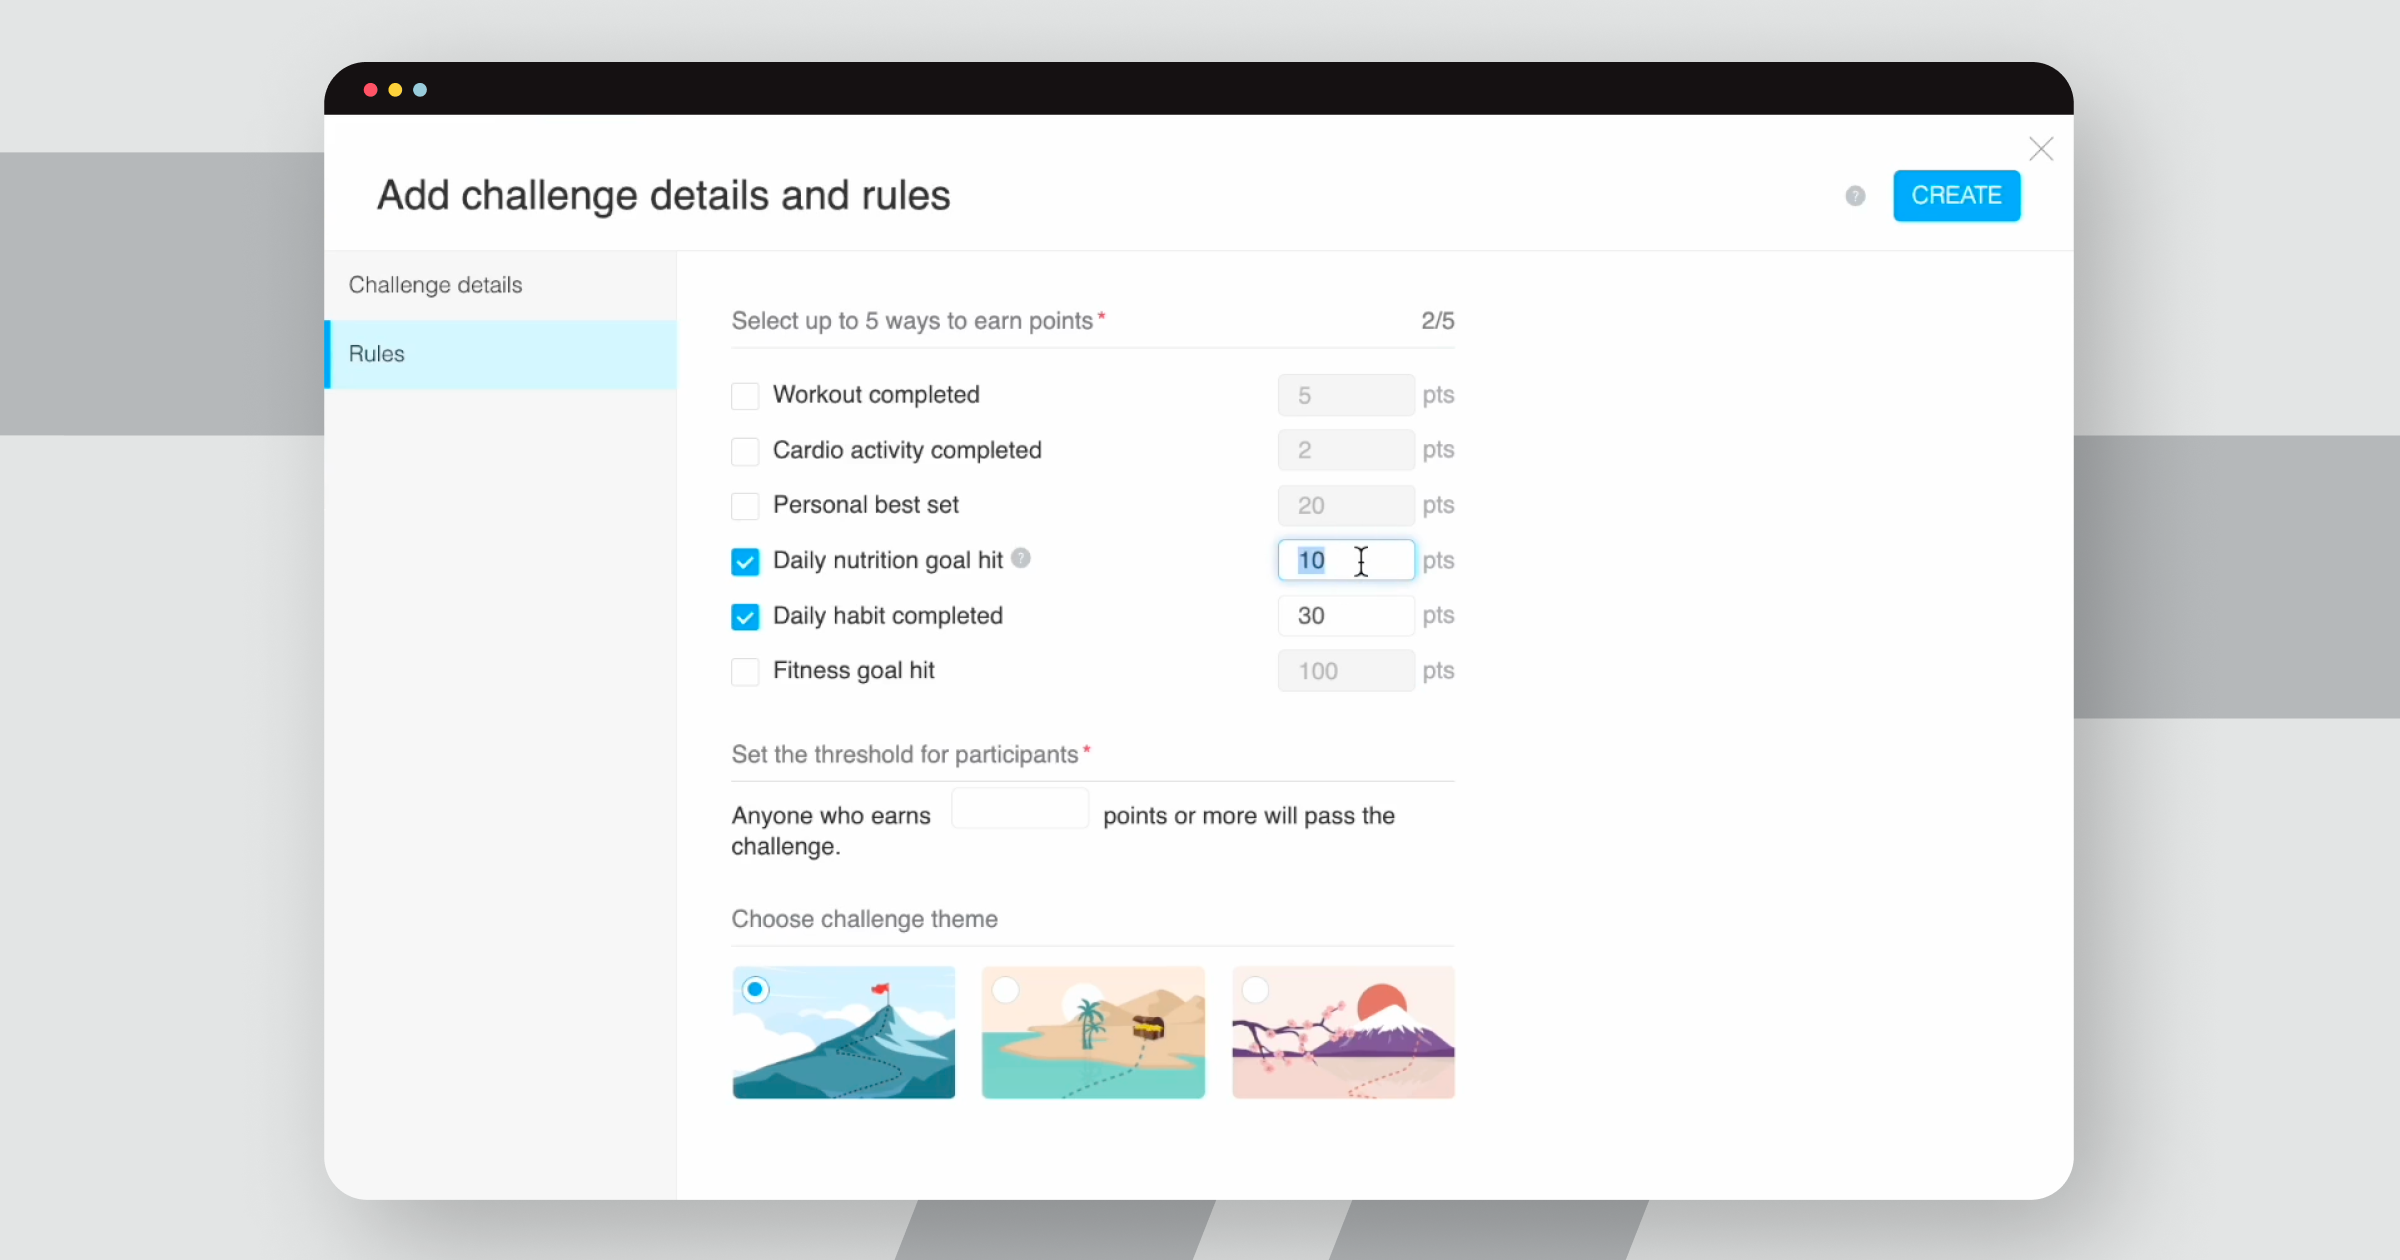The image size is (2400, 1260).
Task: Close the challenge dialog with the X icon
Action: (2041, 149)
